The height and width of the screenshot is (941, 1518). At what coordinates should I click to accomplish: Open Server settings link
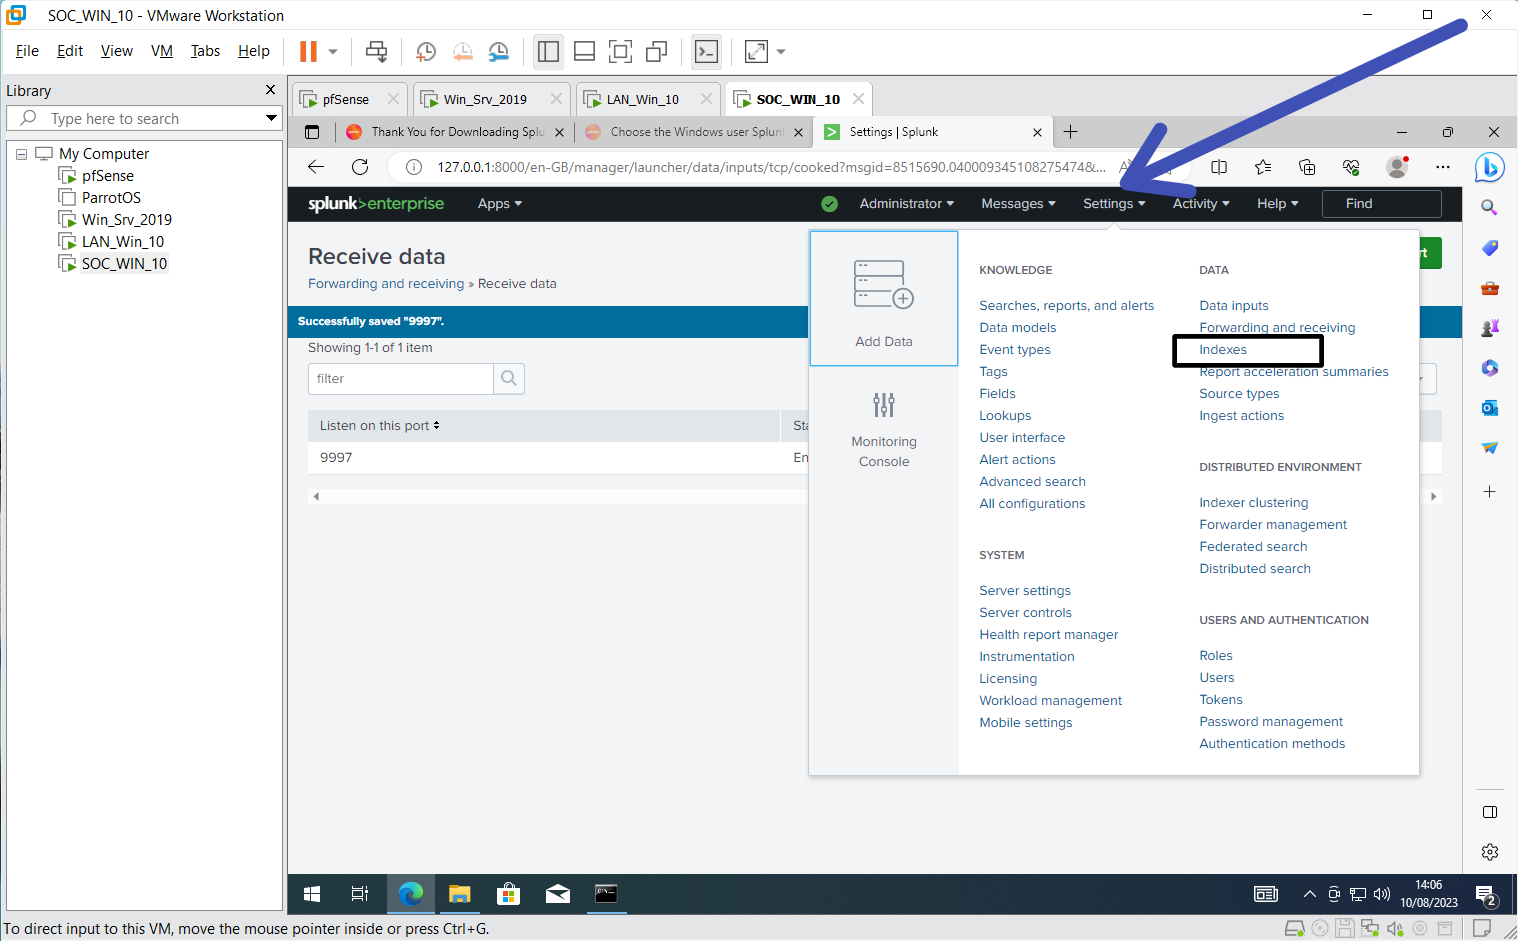[1025, 591]
